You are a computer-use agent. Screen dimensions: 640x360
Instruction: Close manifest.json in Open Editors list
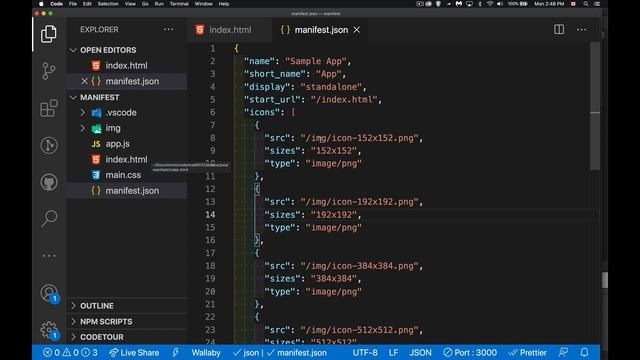(84, 81)
